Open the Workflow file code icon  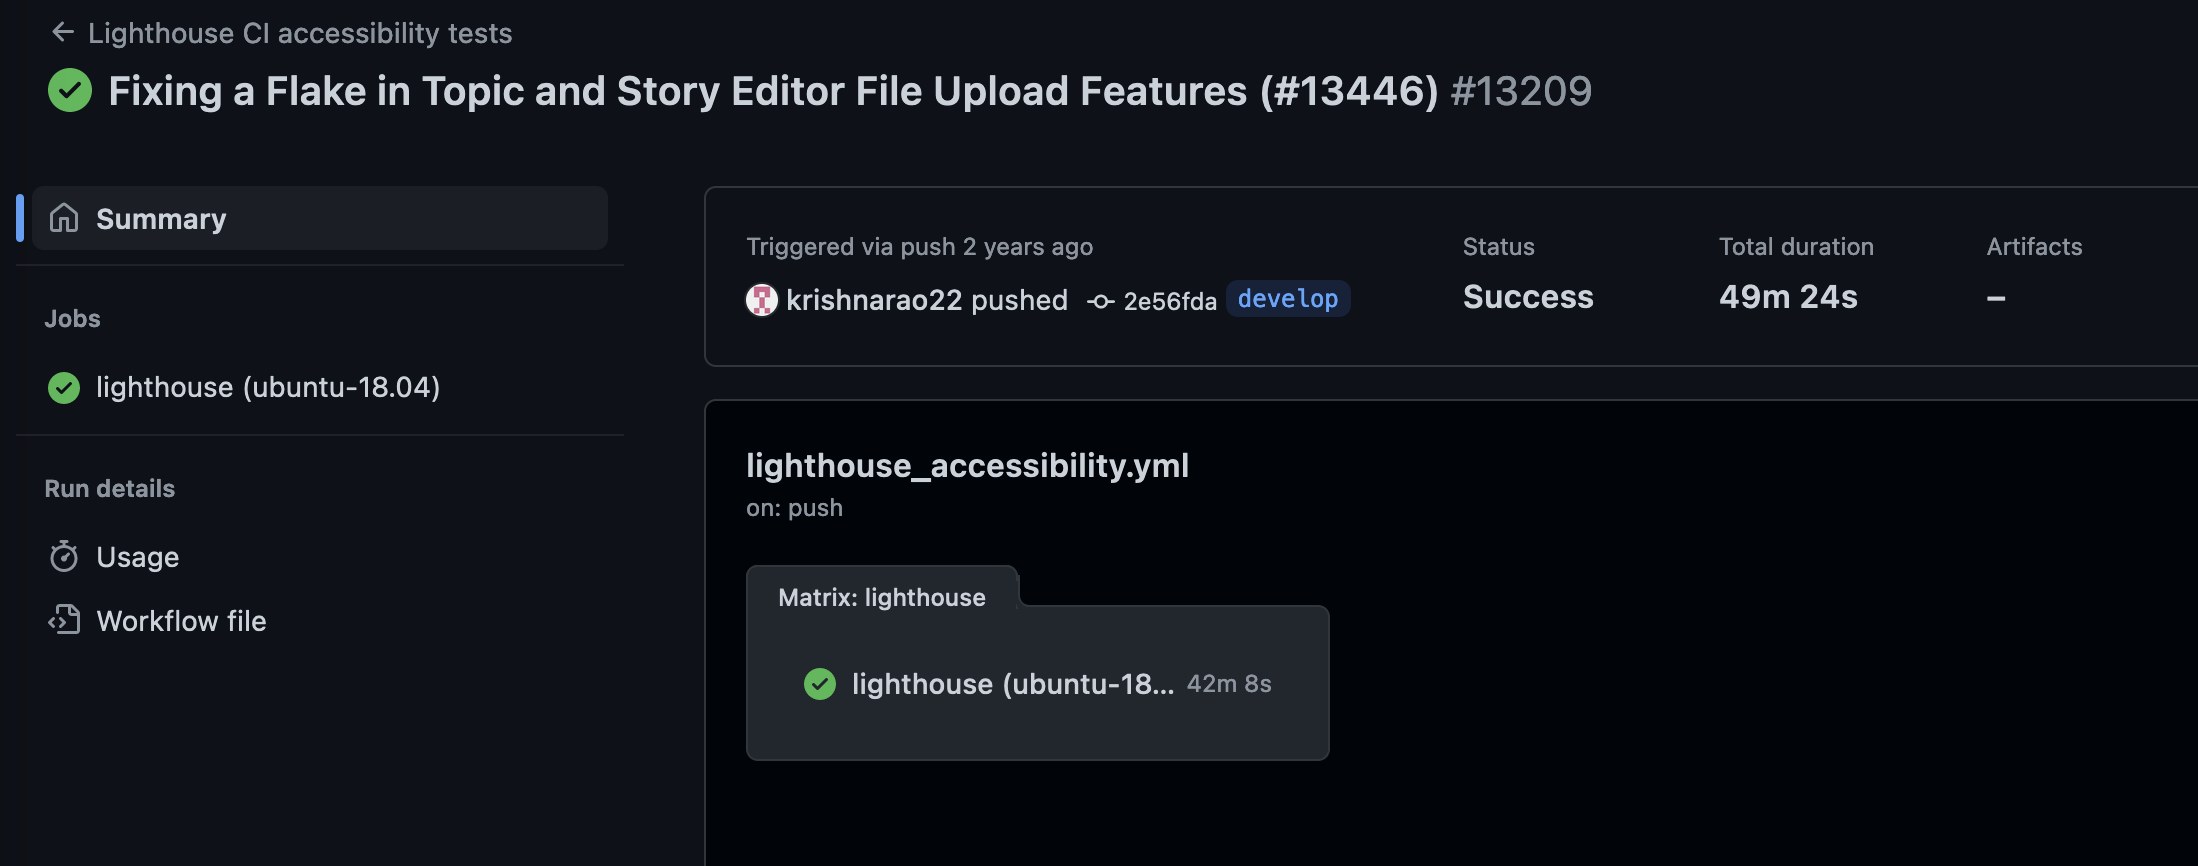(63, 620)
